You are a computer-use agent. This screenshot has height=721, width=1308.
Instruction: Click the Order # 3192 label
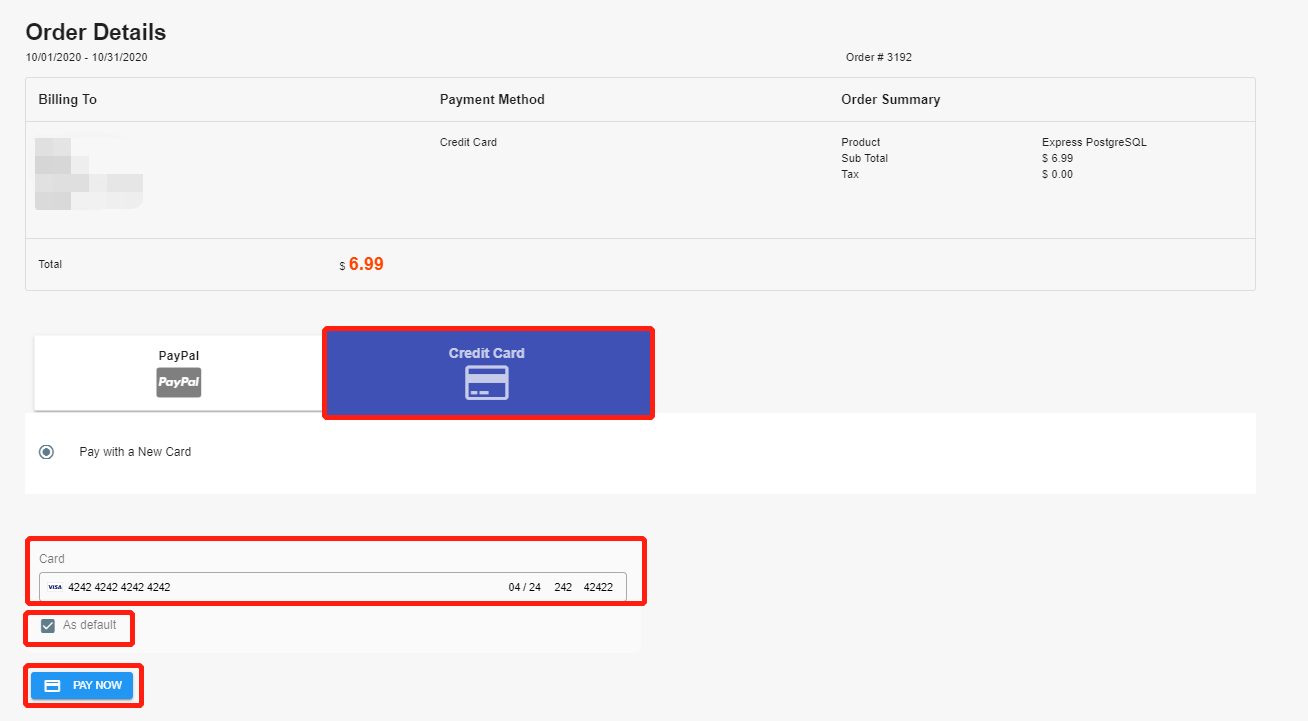(877, 57)
